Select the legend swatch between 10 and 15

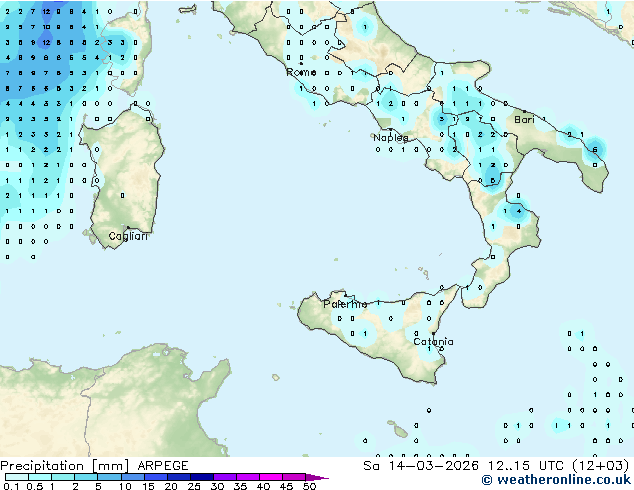(x=133, y=477)
